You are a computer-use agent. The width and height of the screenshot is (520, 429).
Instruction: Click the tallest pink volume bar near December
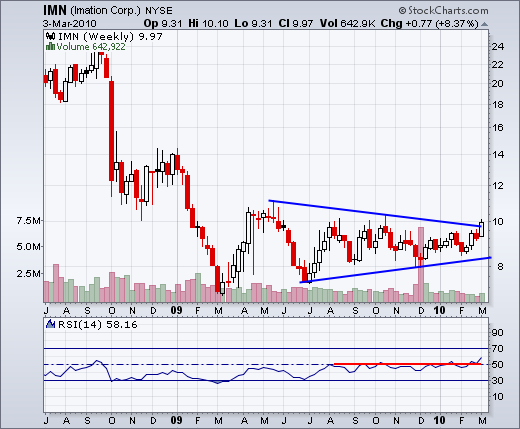(421, 264)
